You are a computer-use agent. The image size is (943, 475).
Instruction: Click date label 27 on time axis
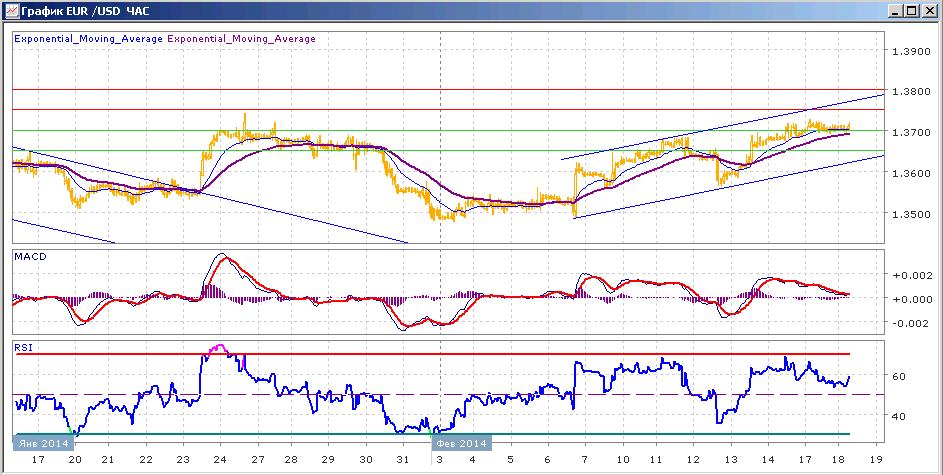click(257, 460)
